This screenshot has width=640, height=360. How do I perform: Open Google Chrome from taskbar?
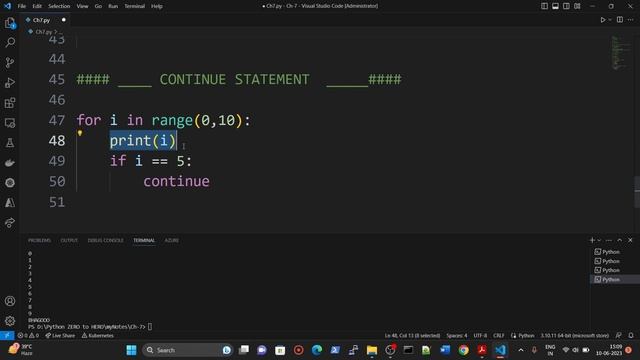click(463, 350)
